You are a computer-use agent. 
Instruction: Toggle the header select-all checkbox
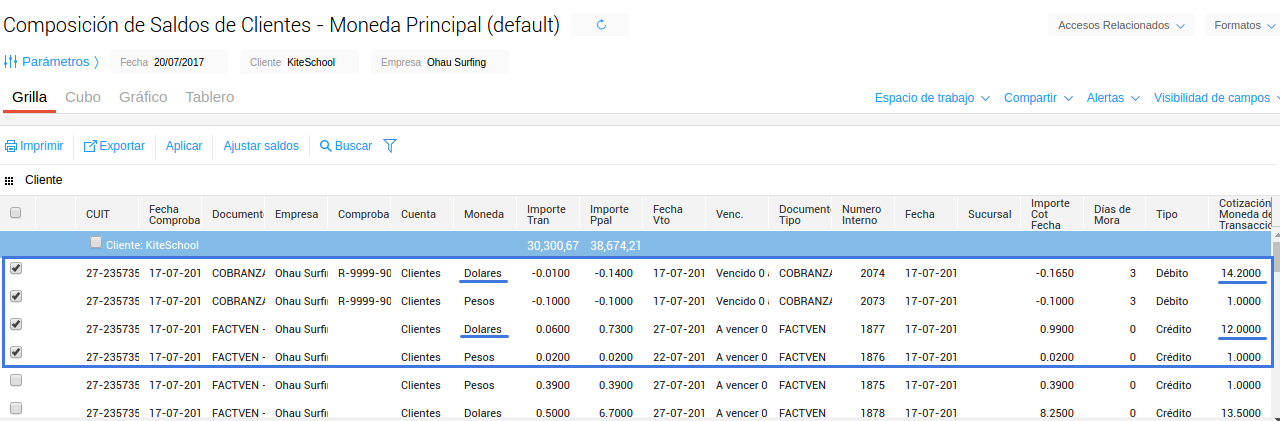(15, 213)
